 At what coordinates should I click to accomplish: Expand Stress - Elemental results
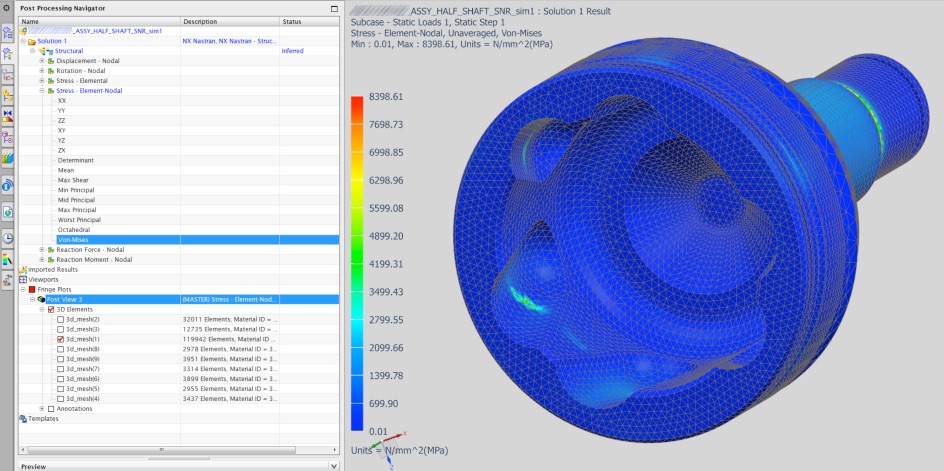click(x=42, y=81)
